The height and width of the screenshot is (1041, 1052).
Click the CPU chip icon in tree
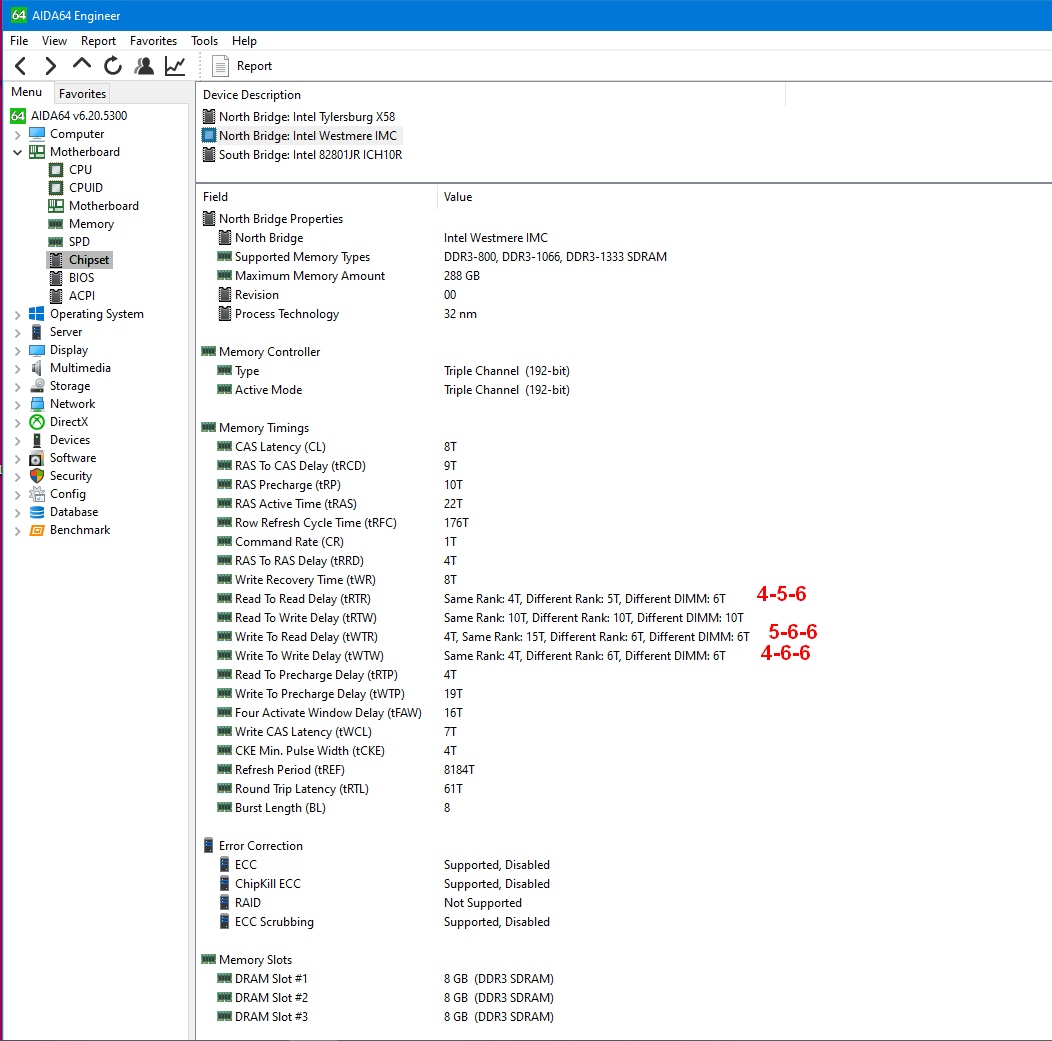click(56, 170)
